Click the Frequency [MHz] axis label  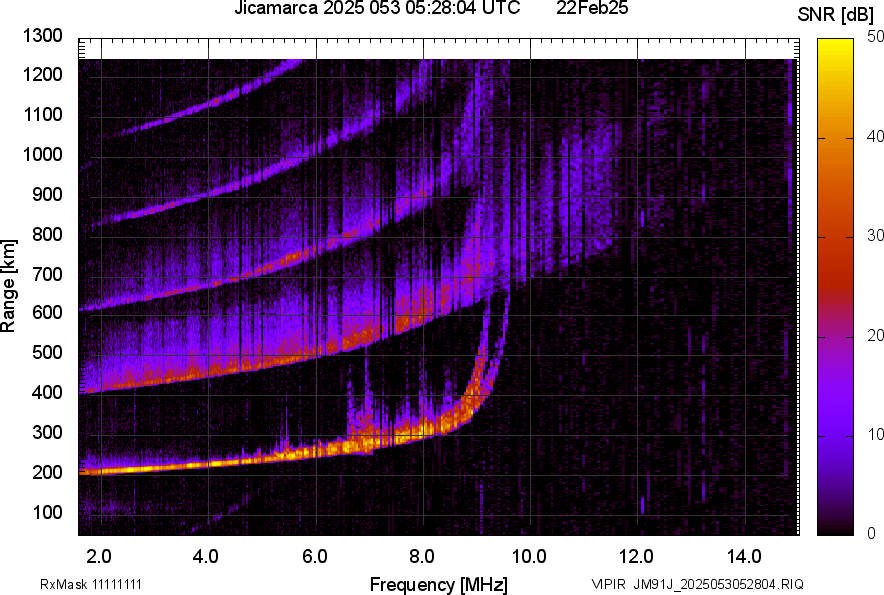click(x=438, y=584)
